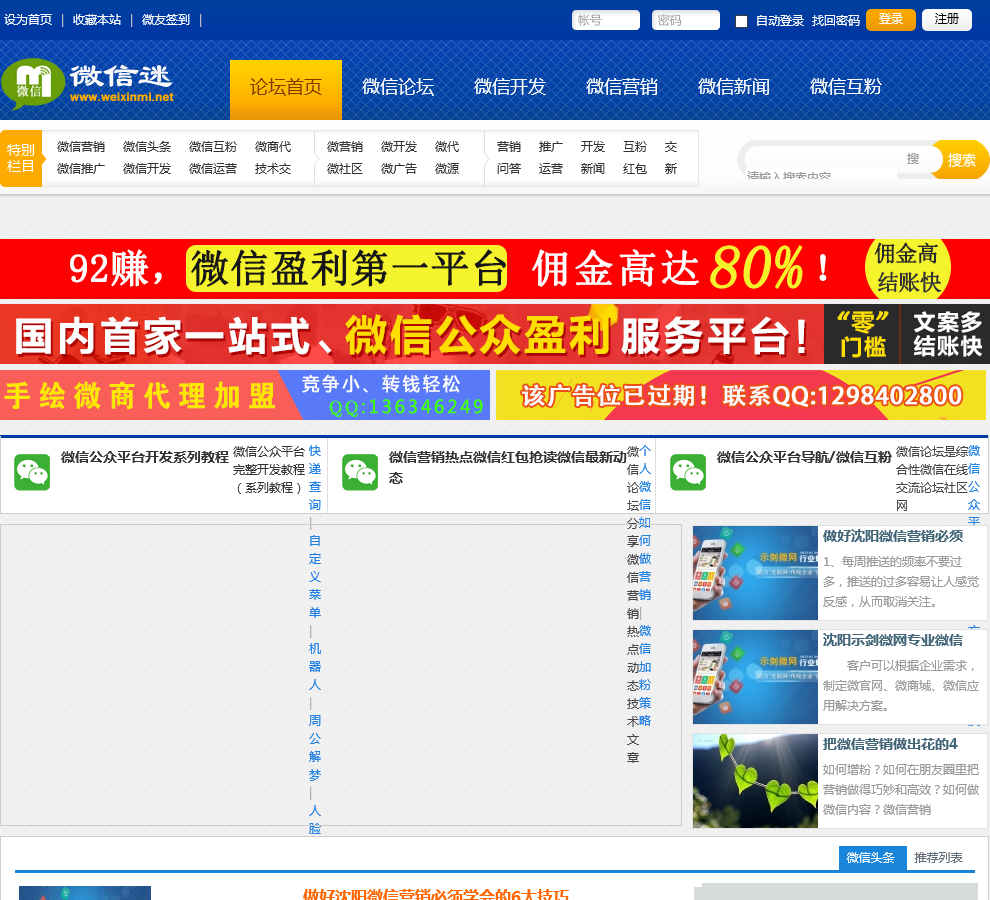This screenshot has height=900, width=990.
Task: Click the 92赚 微信盈利第一平台 banner
Action: coord(495,269)
